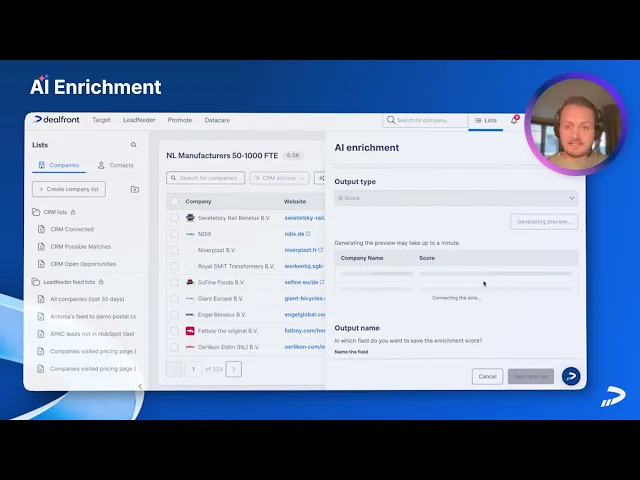Check the Niverplast B.V. row checkbox

[175, 250]
